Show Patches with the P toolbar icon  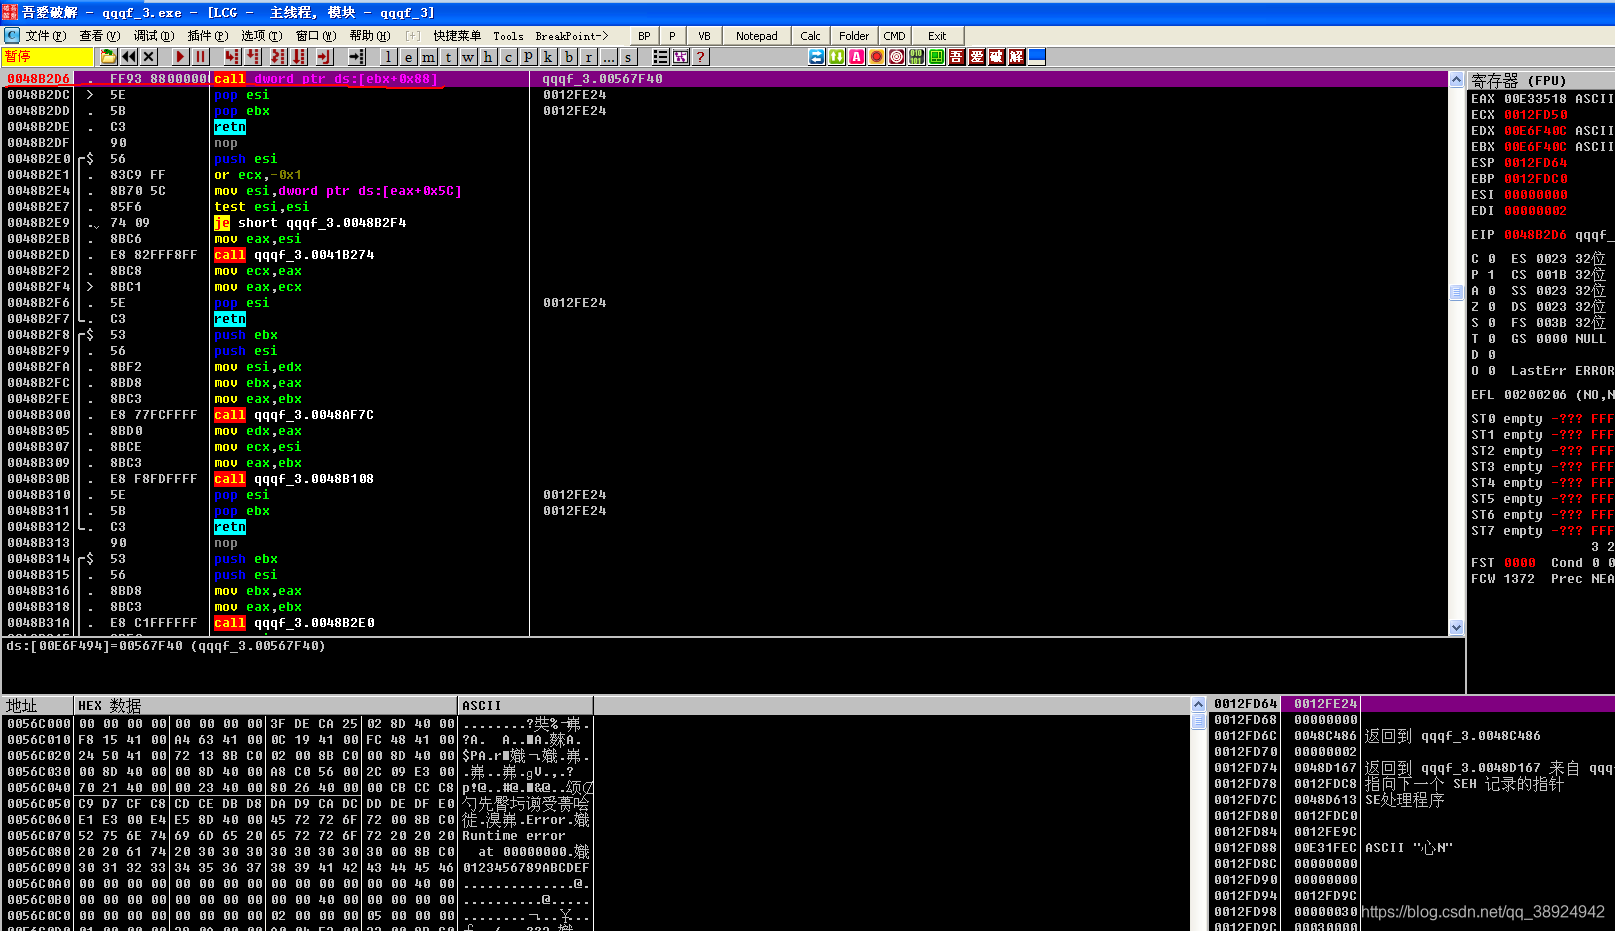click(528, 57)
